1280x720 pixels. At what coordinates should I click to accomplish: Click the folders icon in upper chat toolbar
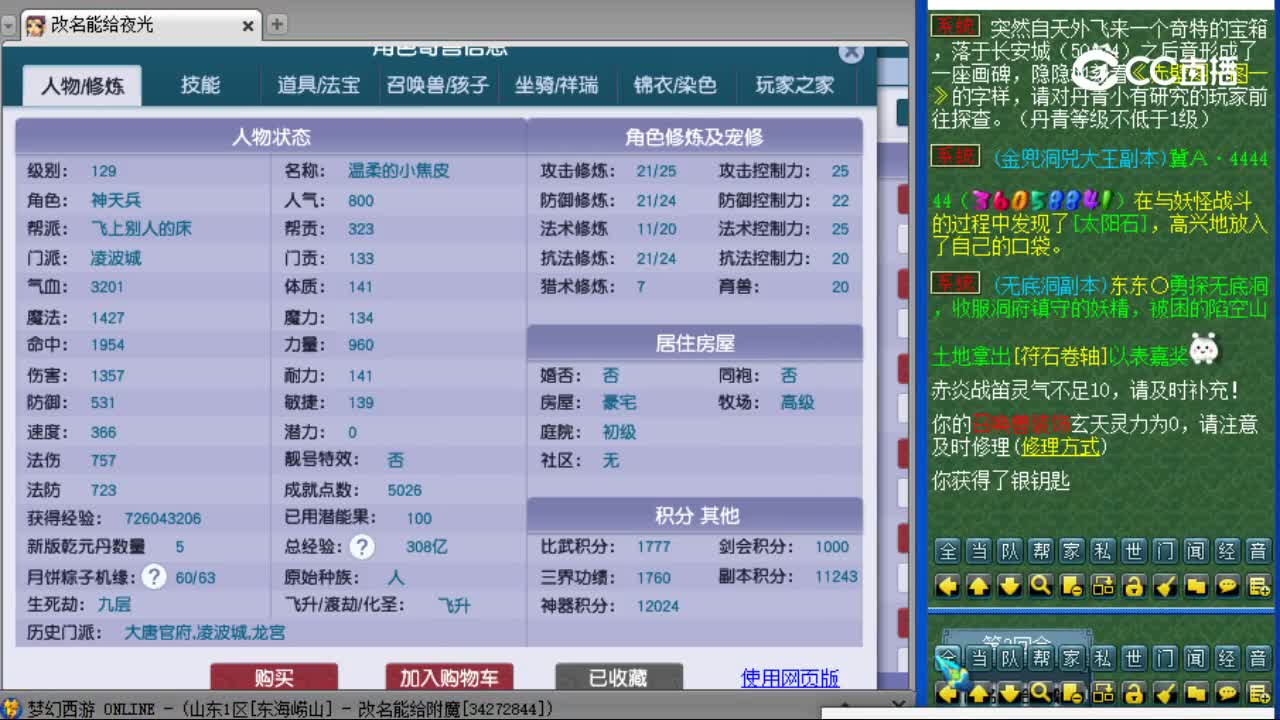pyautogui.click(x=1196, y=585)
